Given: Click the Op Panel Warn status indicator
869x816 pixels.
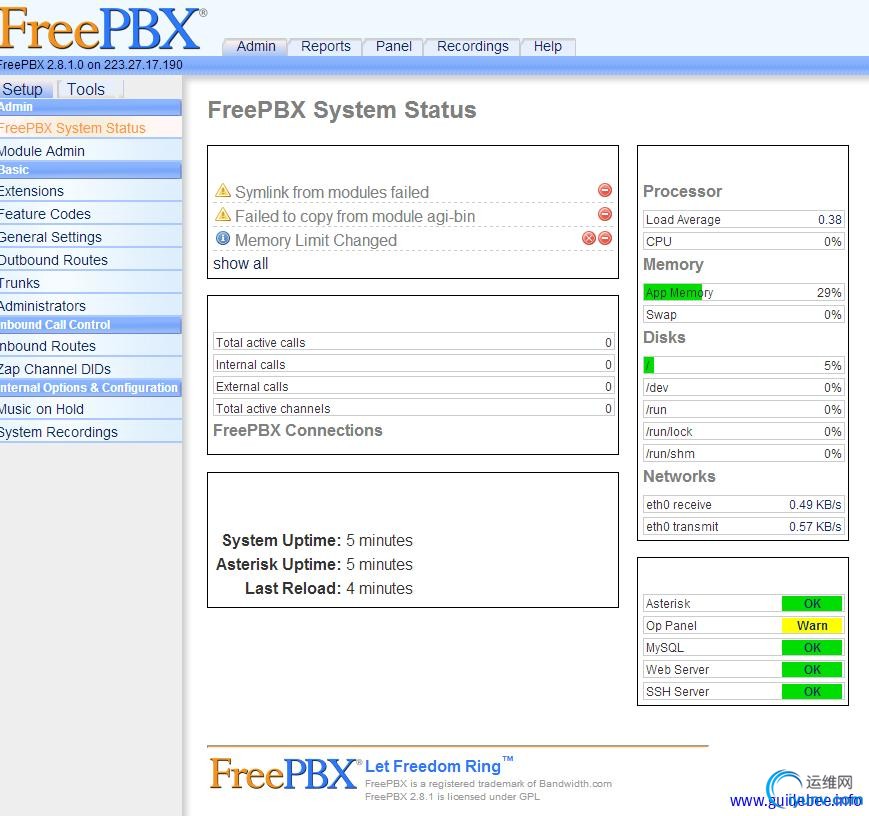Looking at the screenshot, I should (812, 626).
